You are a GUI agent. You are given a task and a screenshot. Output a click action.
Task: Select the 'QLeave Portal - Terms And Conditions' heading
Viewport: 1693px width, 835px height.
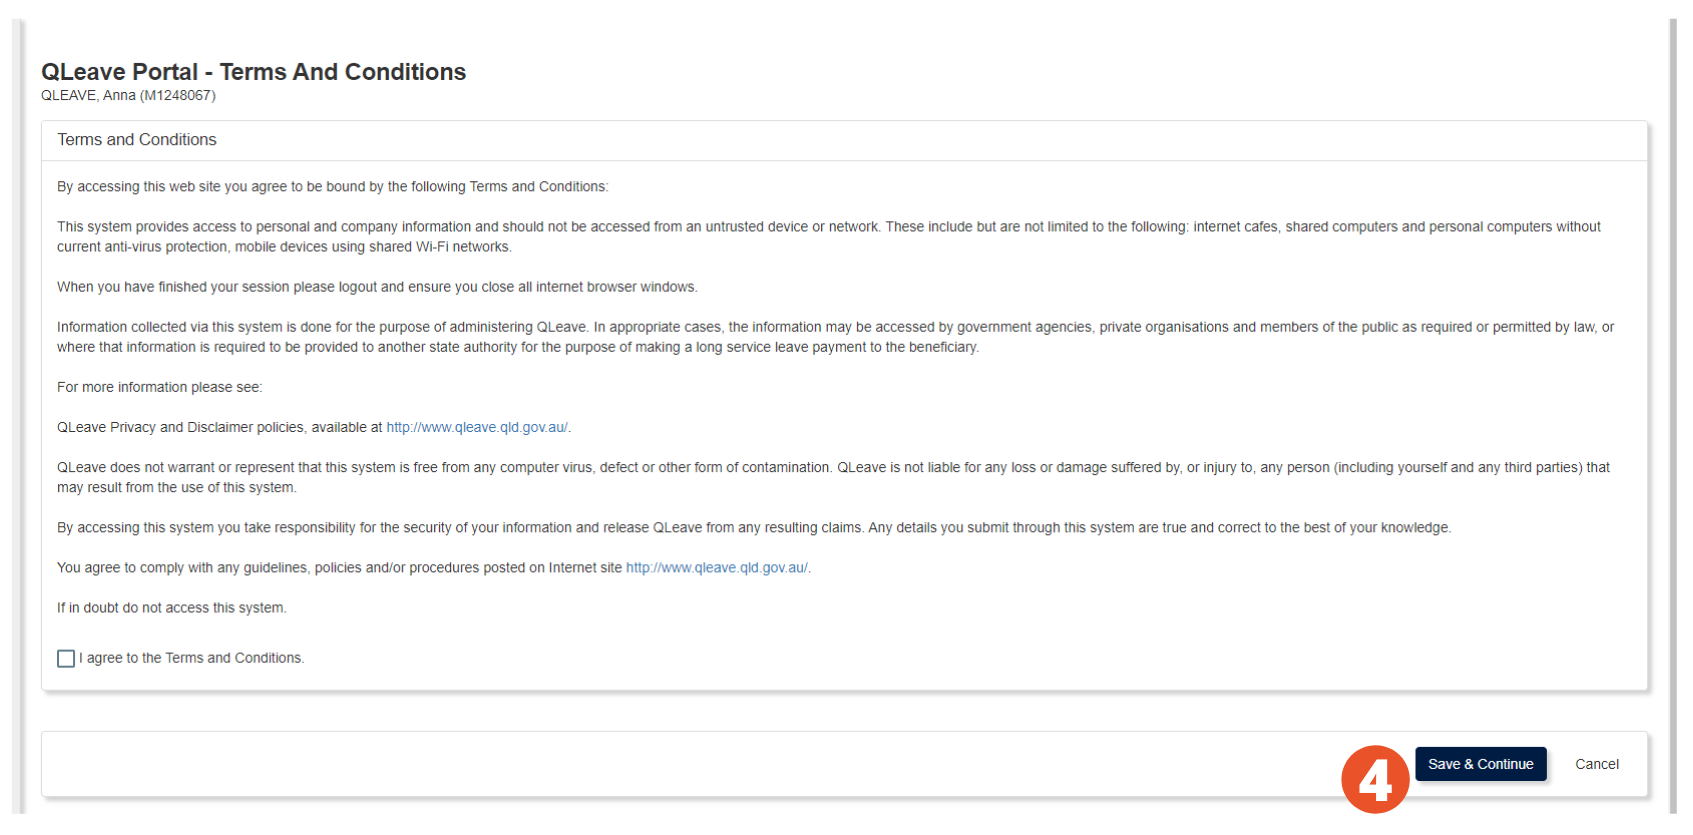(253, 72)
